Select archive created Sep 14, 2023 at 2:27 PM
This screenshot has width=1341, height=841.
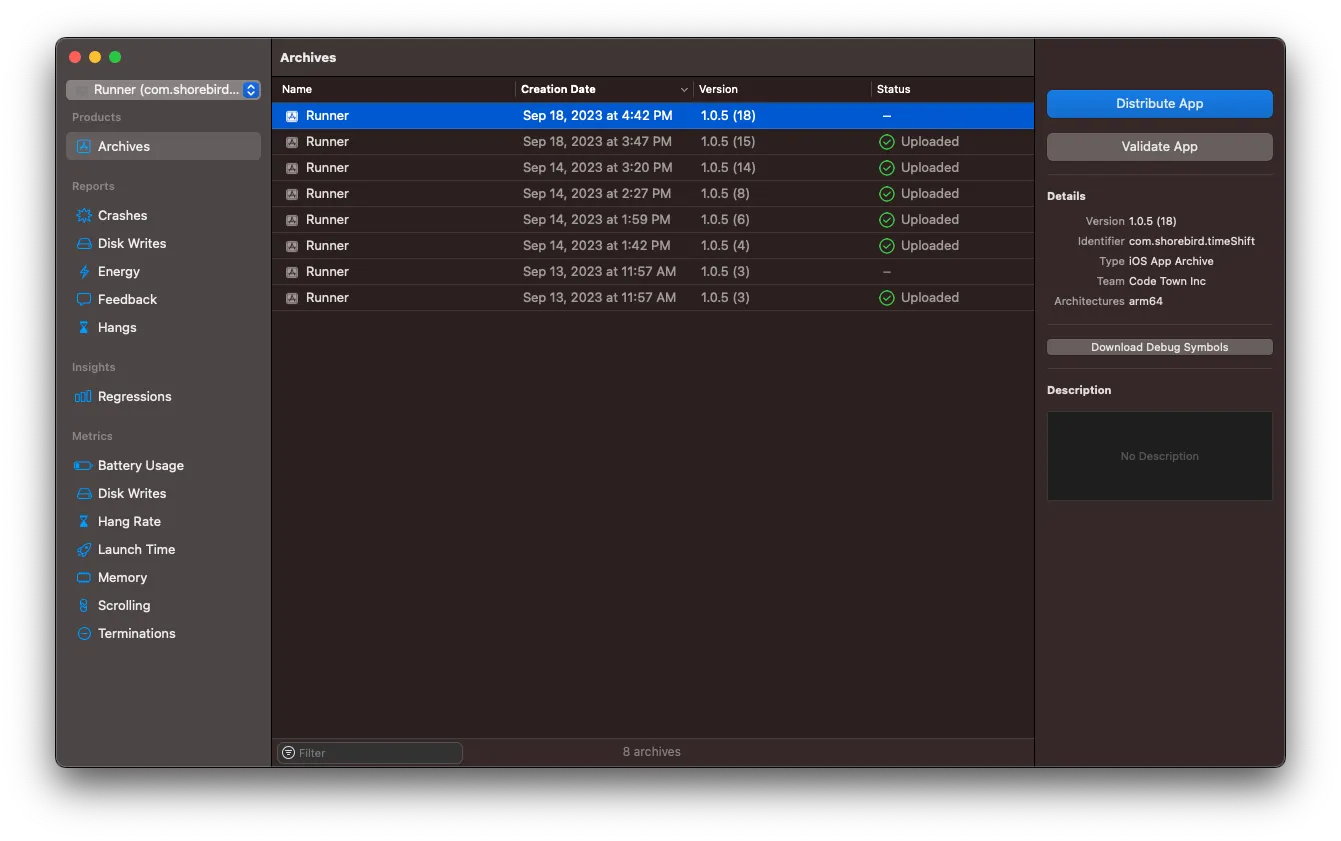pyautogui.click(x=653, y=194)
